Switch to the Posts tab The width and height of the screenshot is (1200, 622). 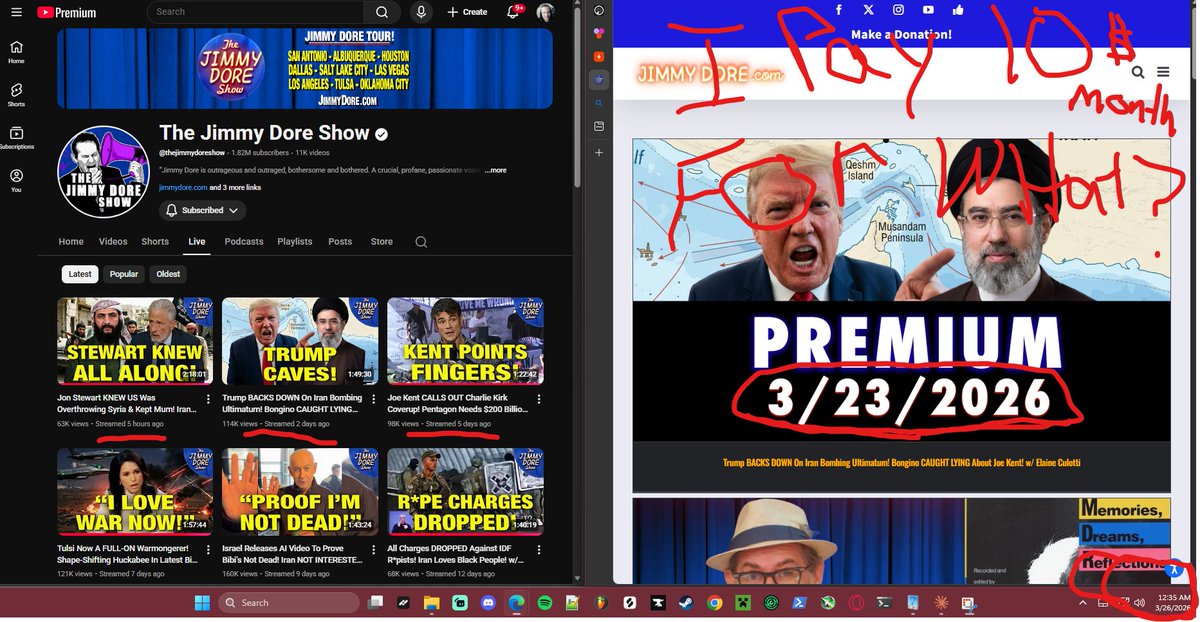(x=340, y=242)
